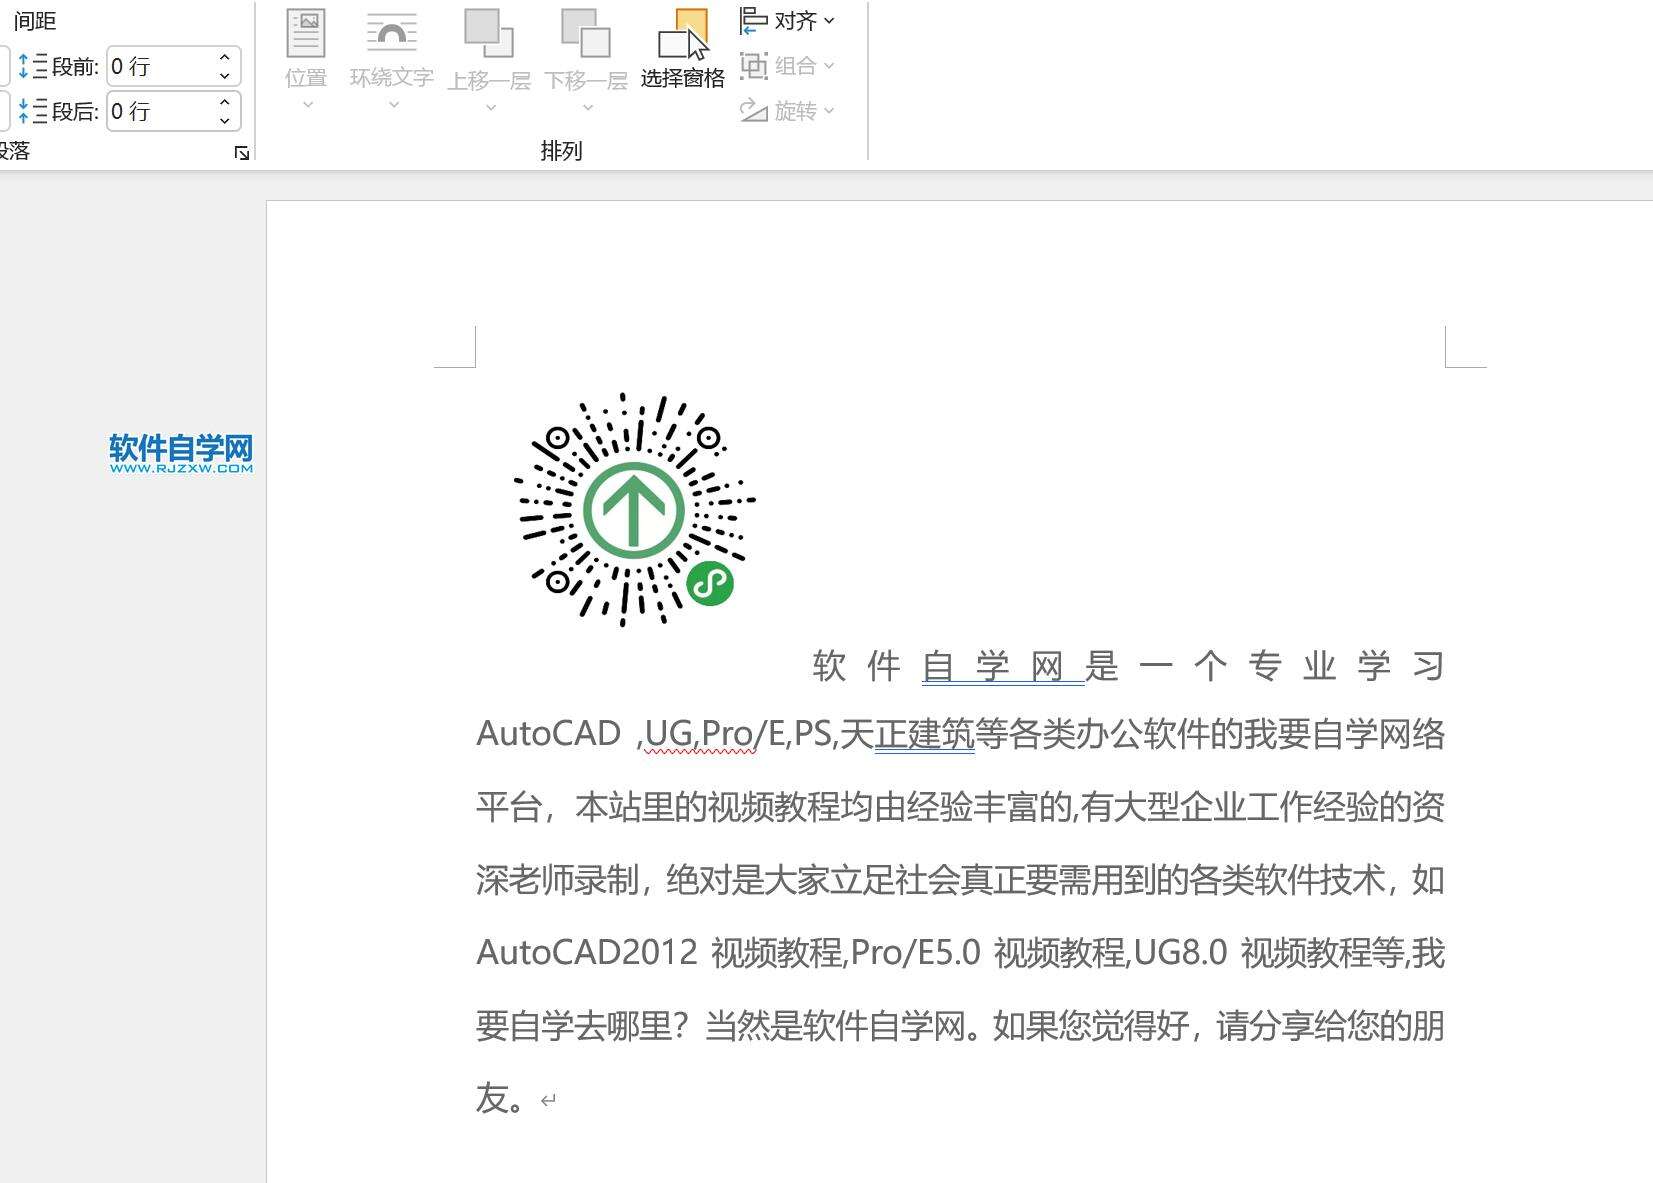Increase 段后 spacing with up arrow
This screenshot has height=1183, width=1653.
coord(225,102)
